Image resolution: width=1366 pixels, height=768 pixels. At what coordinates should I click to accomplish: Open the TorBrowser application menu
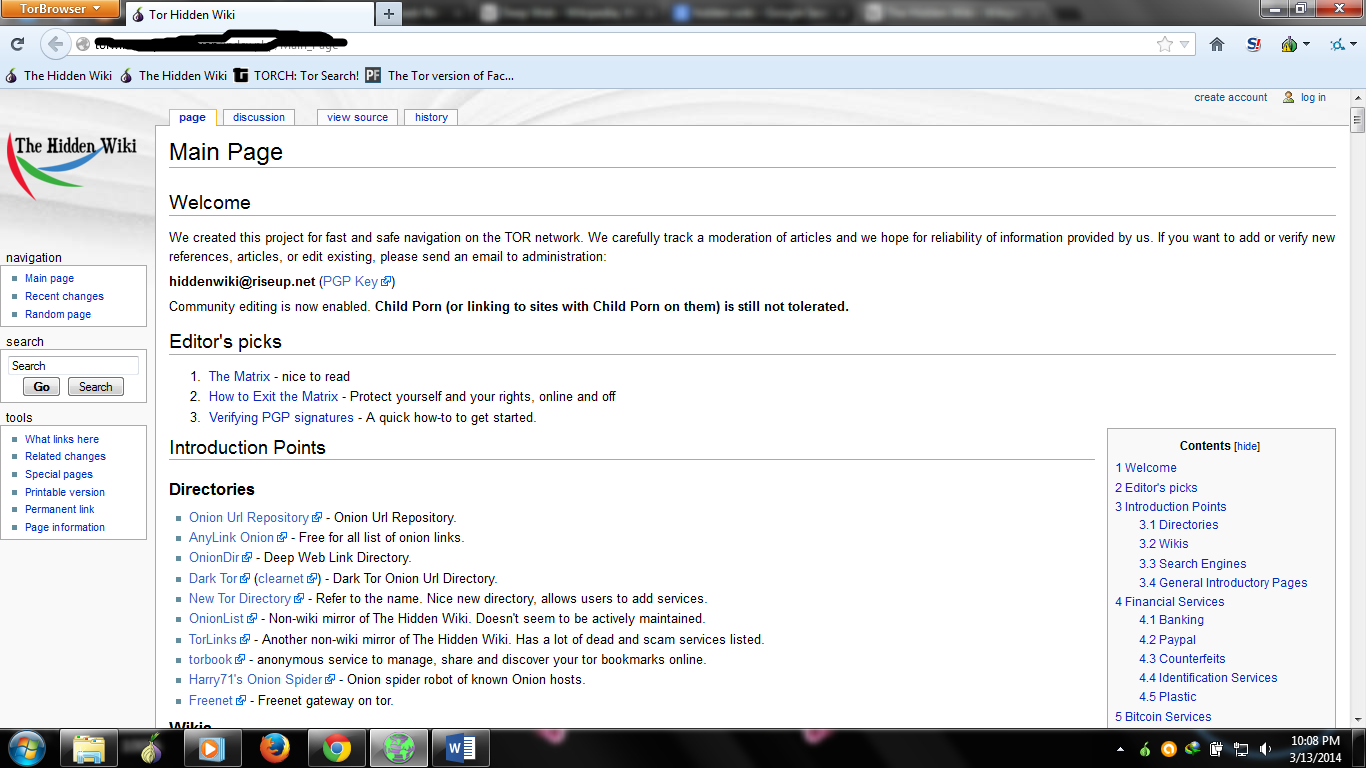pos(61,9)
